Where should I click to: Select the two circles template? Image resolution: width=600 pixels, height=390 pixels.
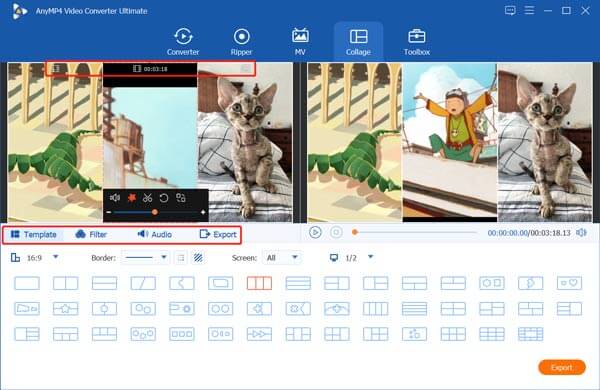221,308
